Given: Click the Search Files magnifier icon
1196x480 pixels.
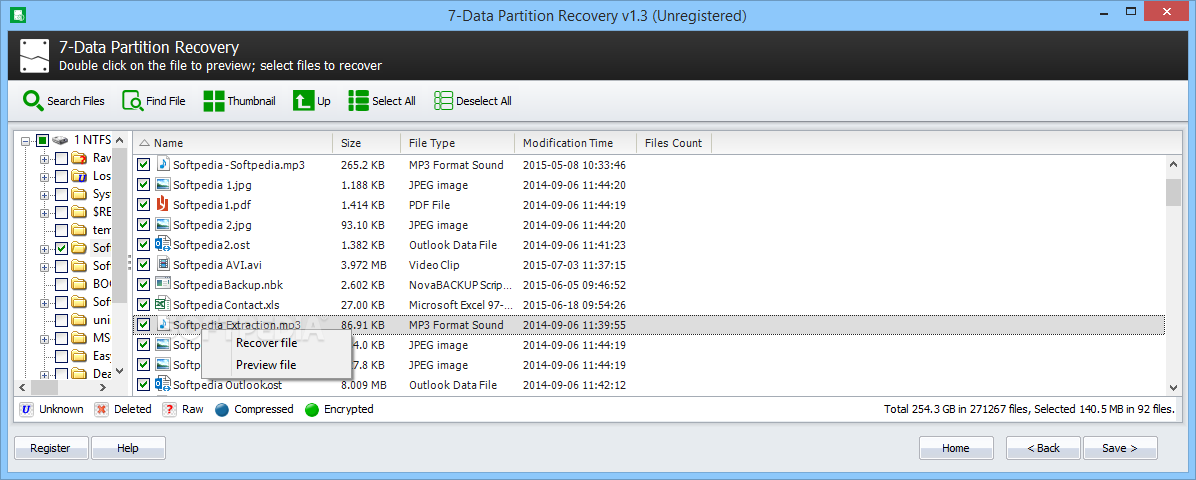Looking at the screenshot, I should tap(33, 100).
